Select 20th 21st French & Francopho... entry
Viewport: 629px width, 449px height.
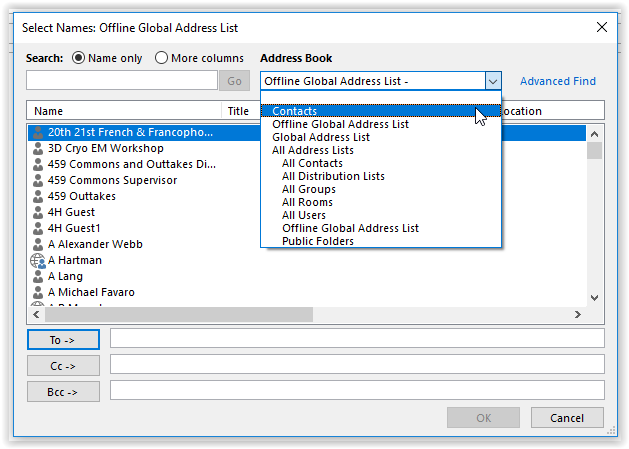(130, 132)
